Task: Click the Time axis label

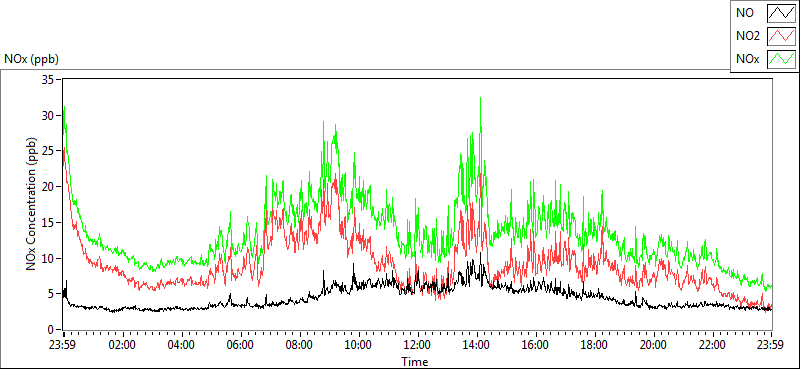Action: [x=414, y=362]
